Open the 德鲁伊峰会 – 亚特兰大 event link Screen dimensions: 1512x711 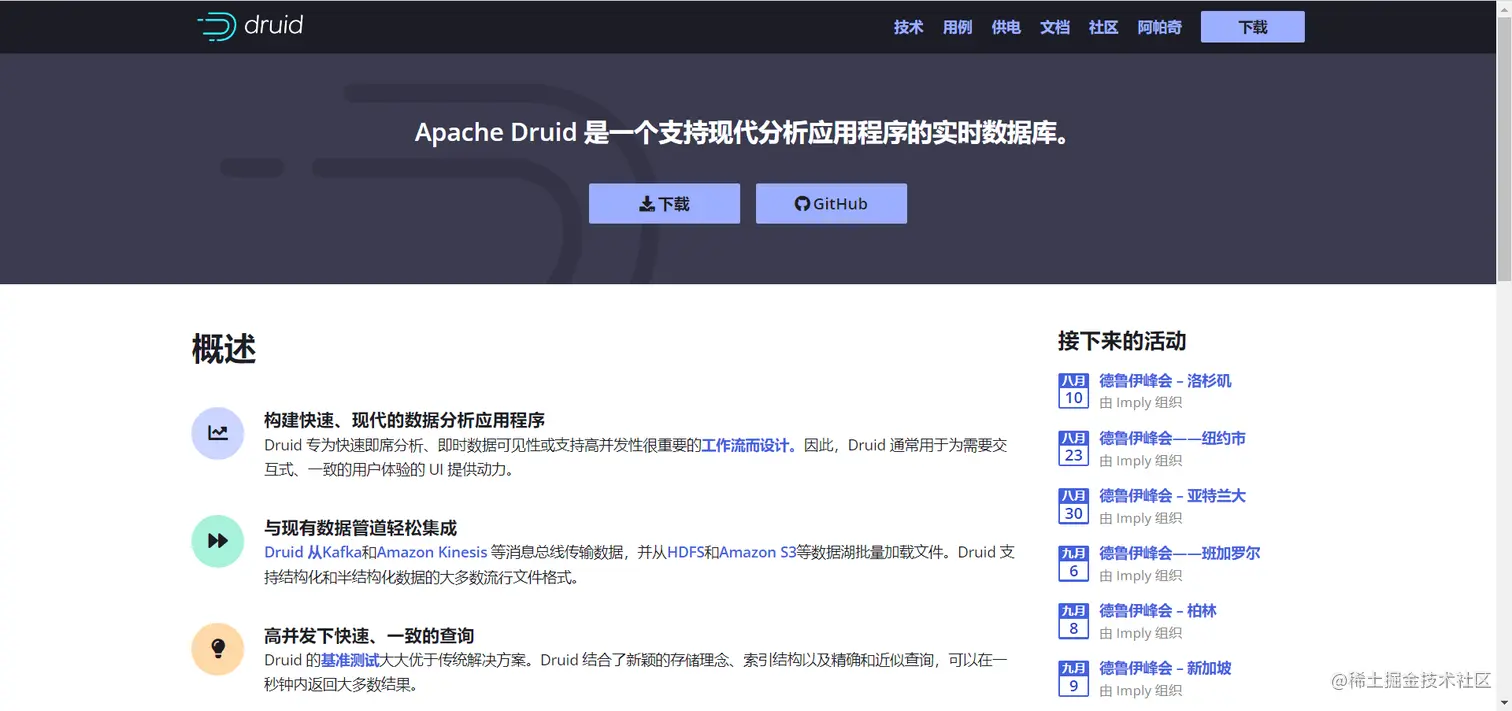pos(1172,496)
